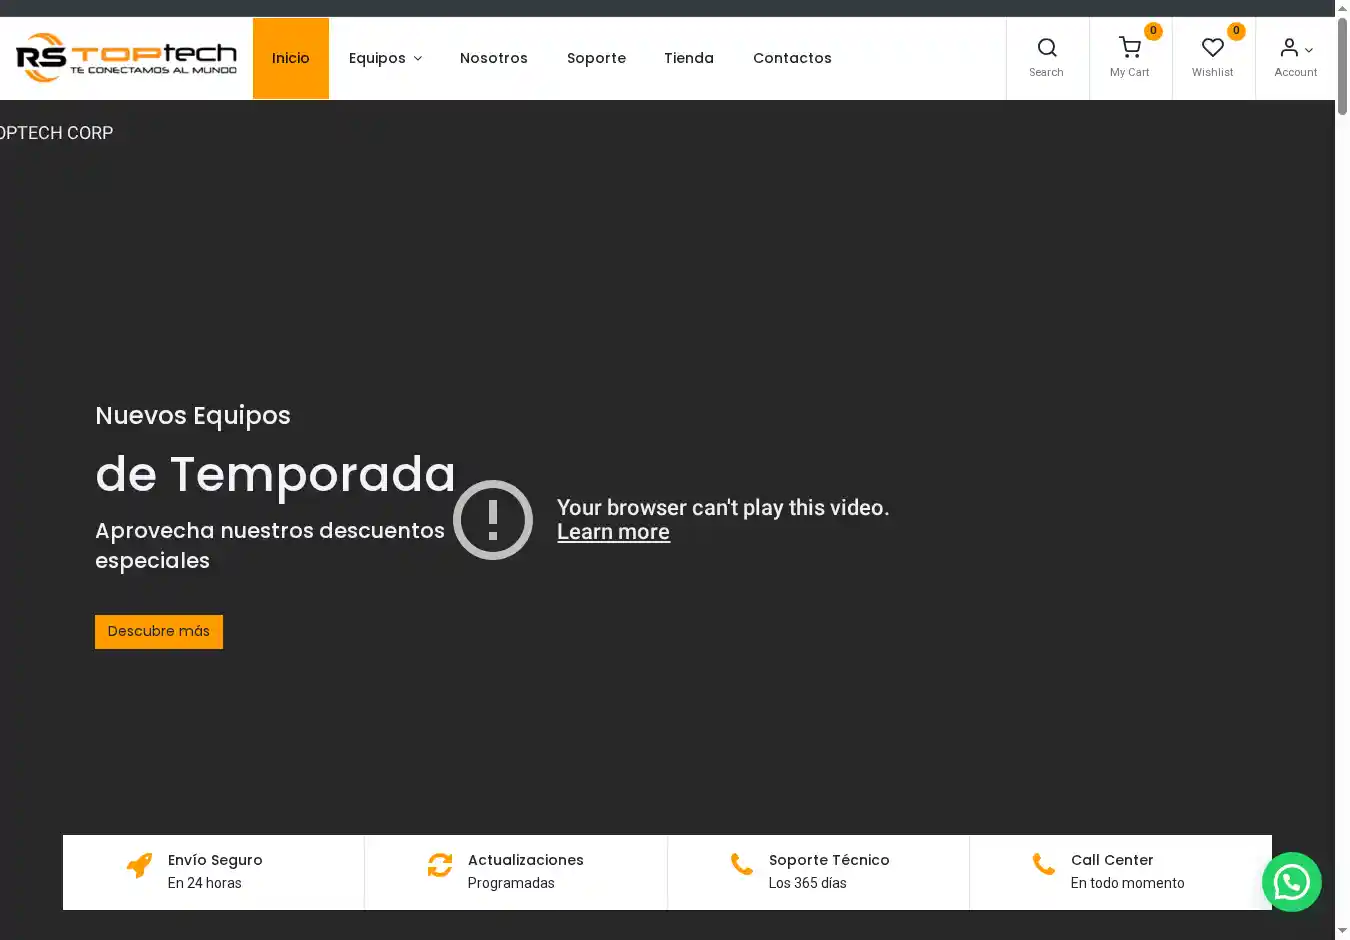The image size is (1350, 940).
Task: Navigate to Soporte menu item
Action: [596, 58]
